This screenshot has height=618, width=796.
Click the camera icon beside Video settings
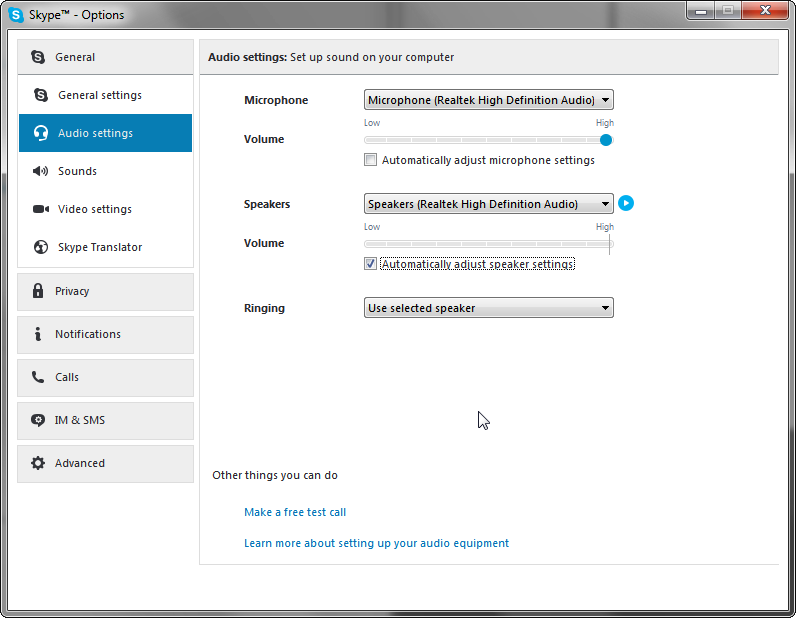[x=41, y=209]
